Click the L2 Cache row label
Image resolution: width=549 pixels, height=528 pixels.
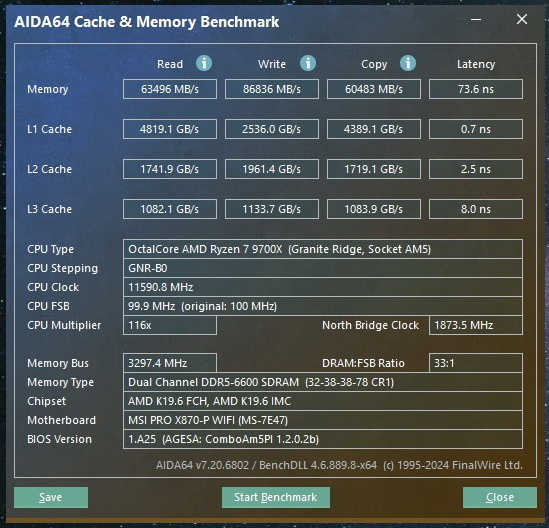[x=49, y=169]
